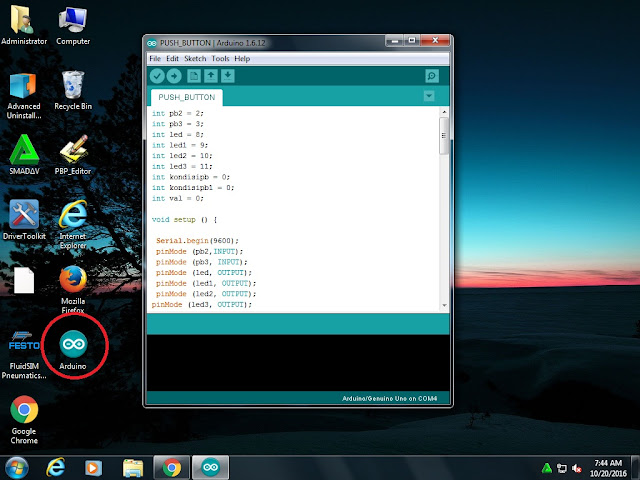Open the Tools menu
640x480 pixels.
[220, 59]
